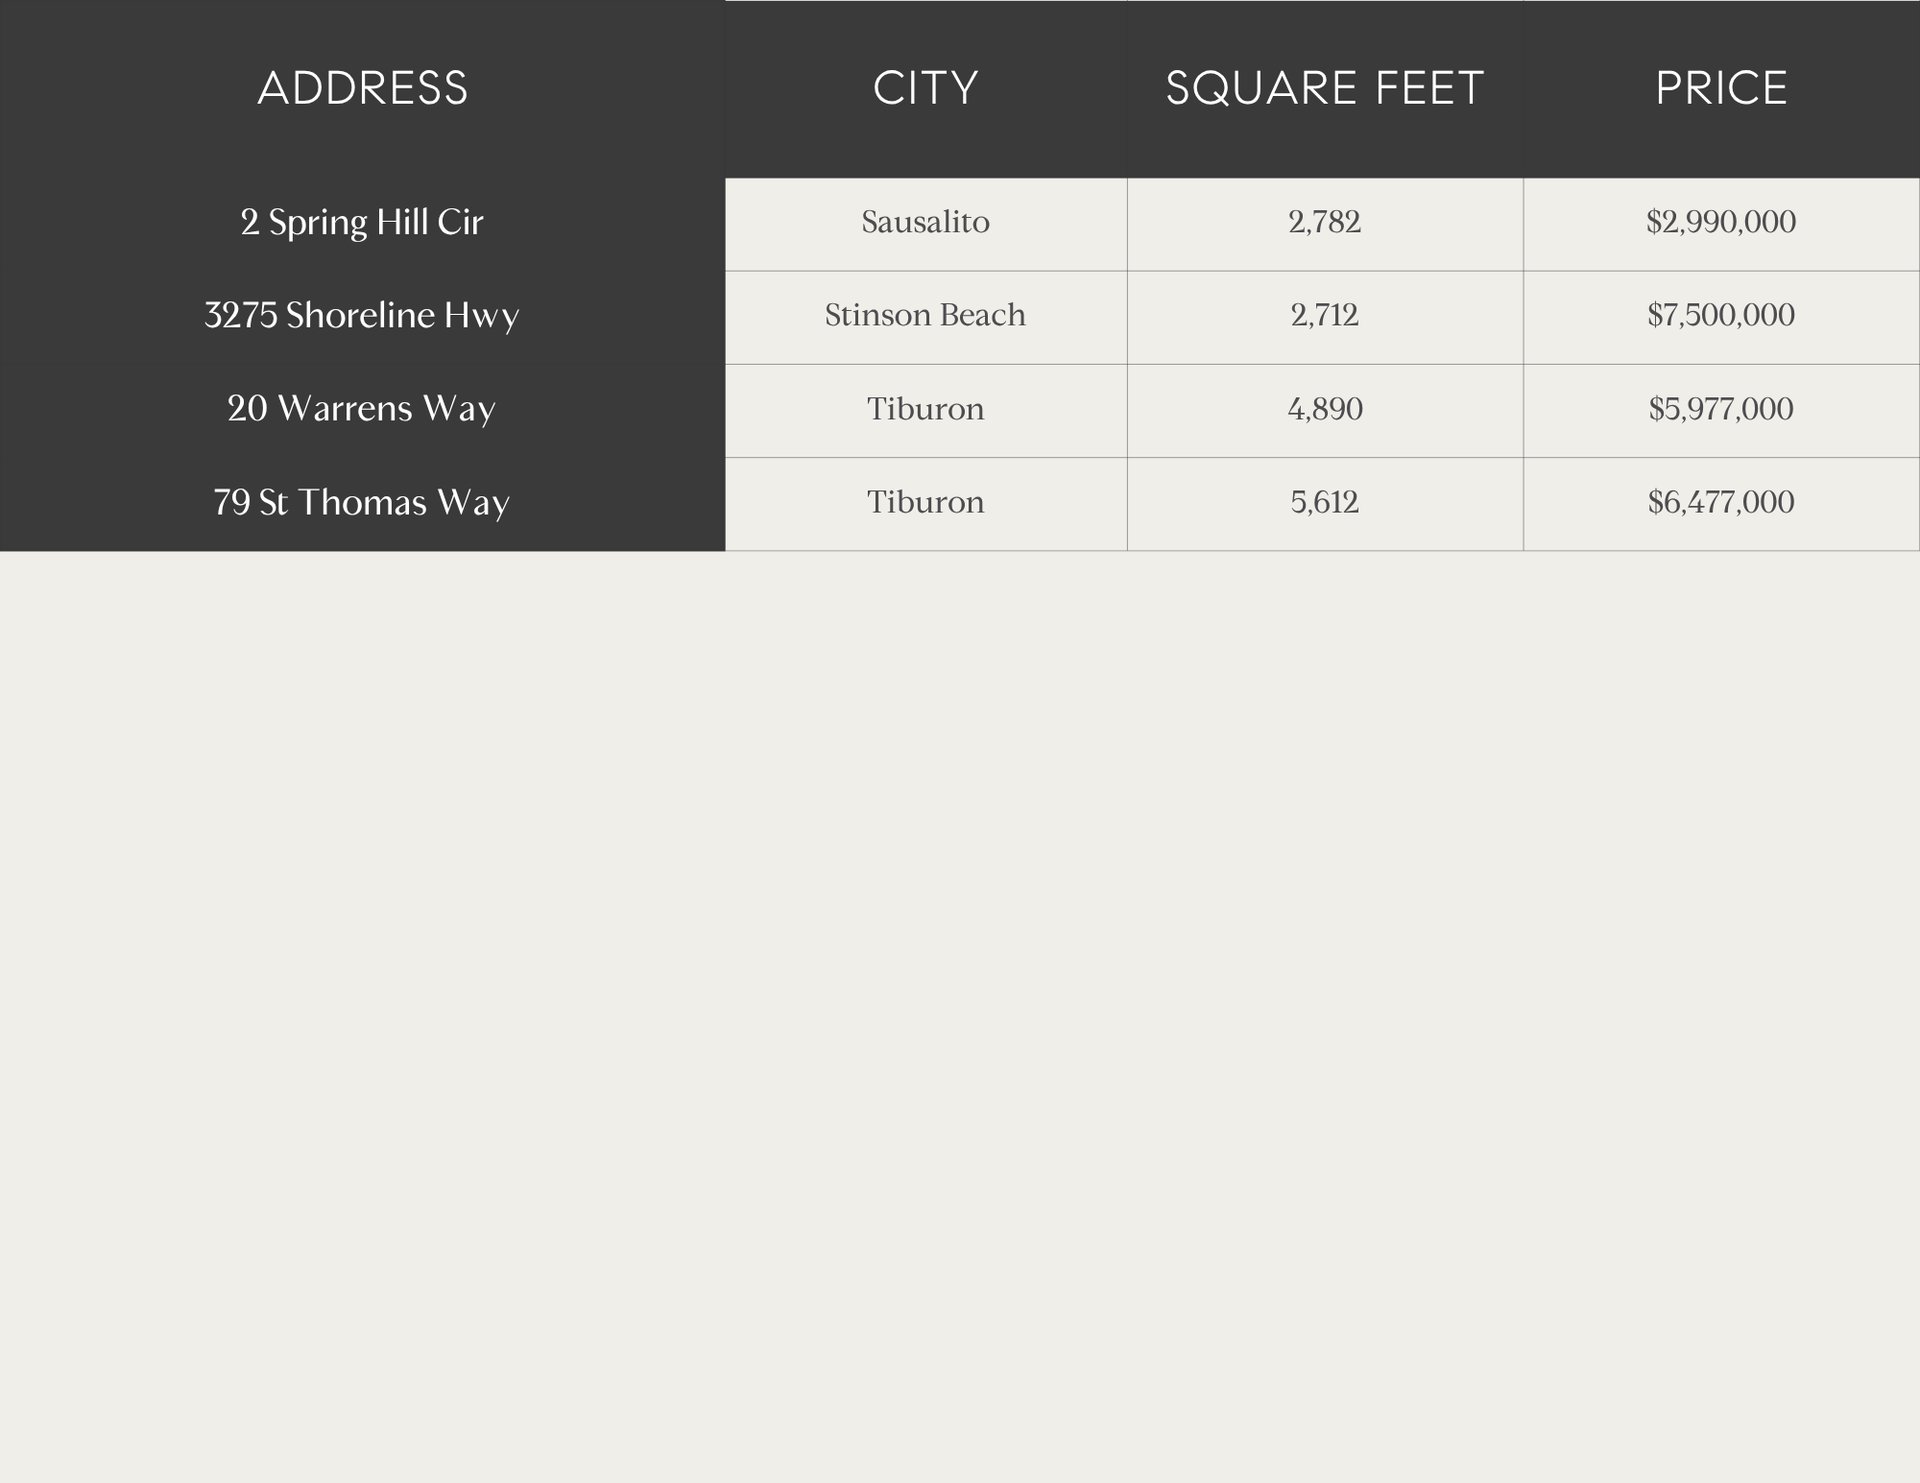
Task: Click the Stinson Beach city cell
Action: click(x=926, y=318)
